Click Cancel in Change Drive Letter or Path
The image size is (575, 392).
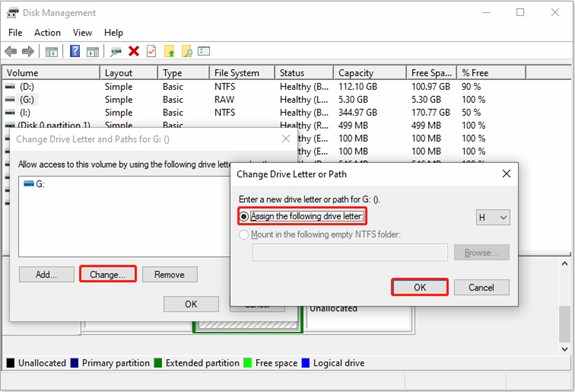(x=481, y=287)
